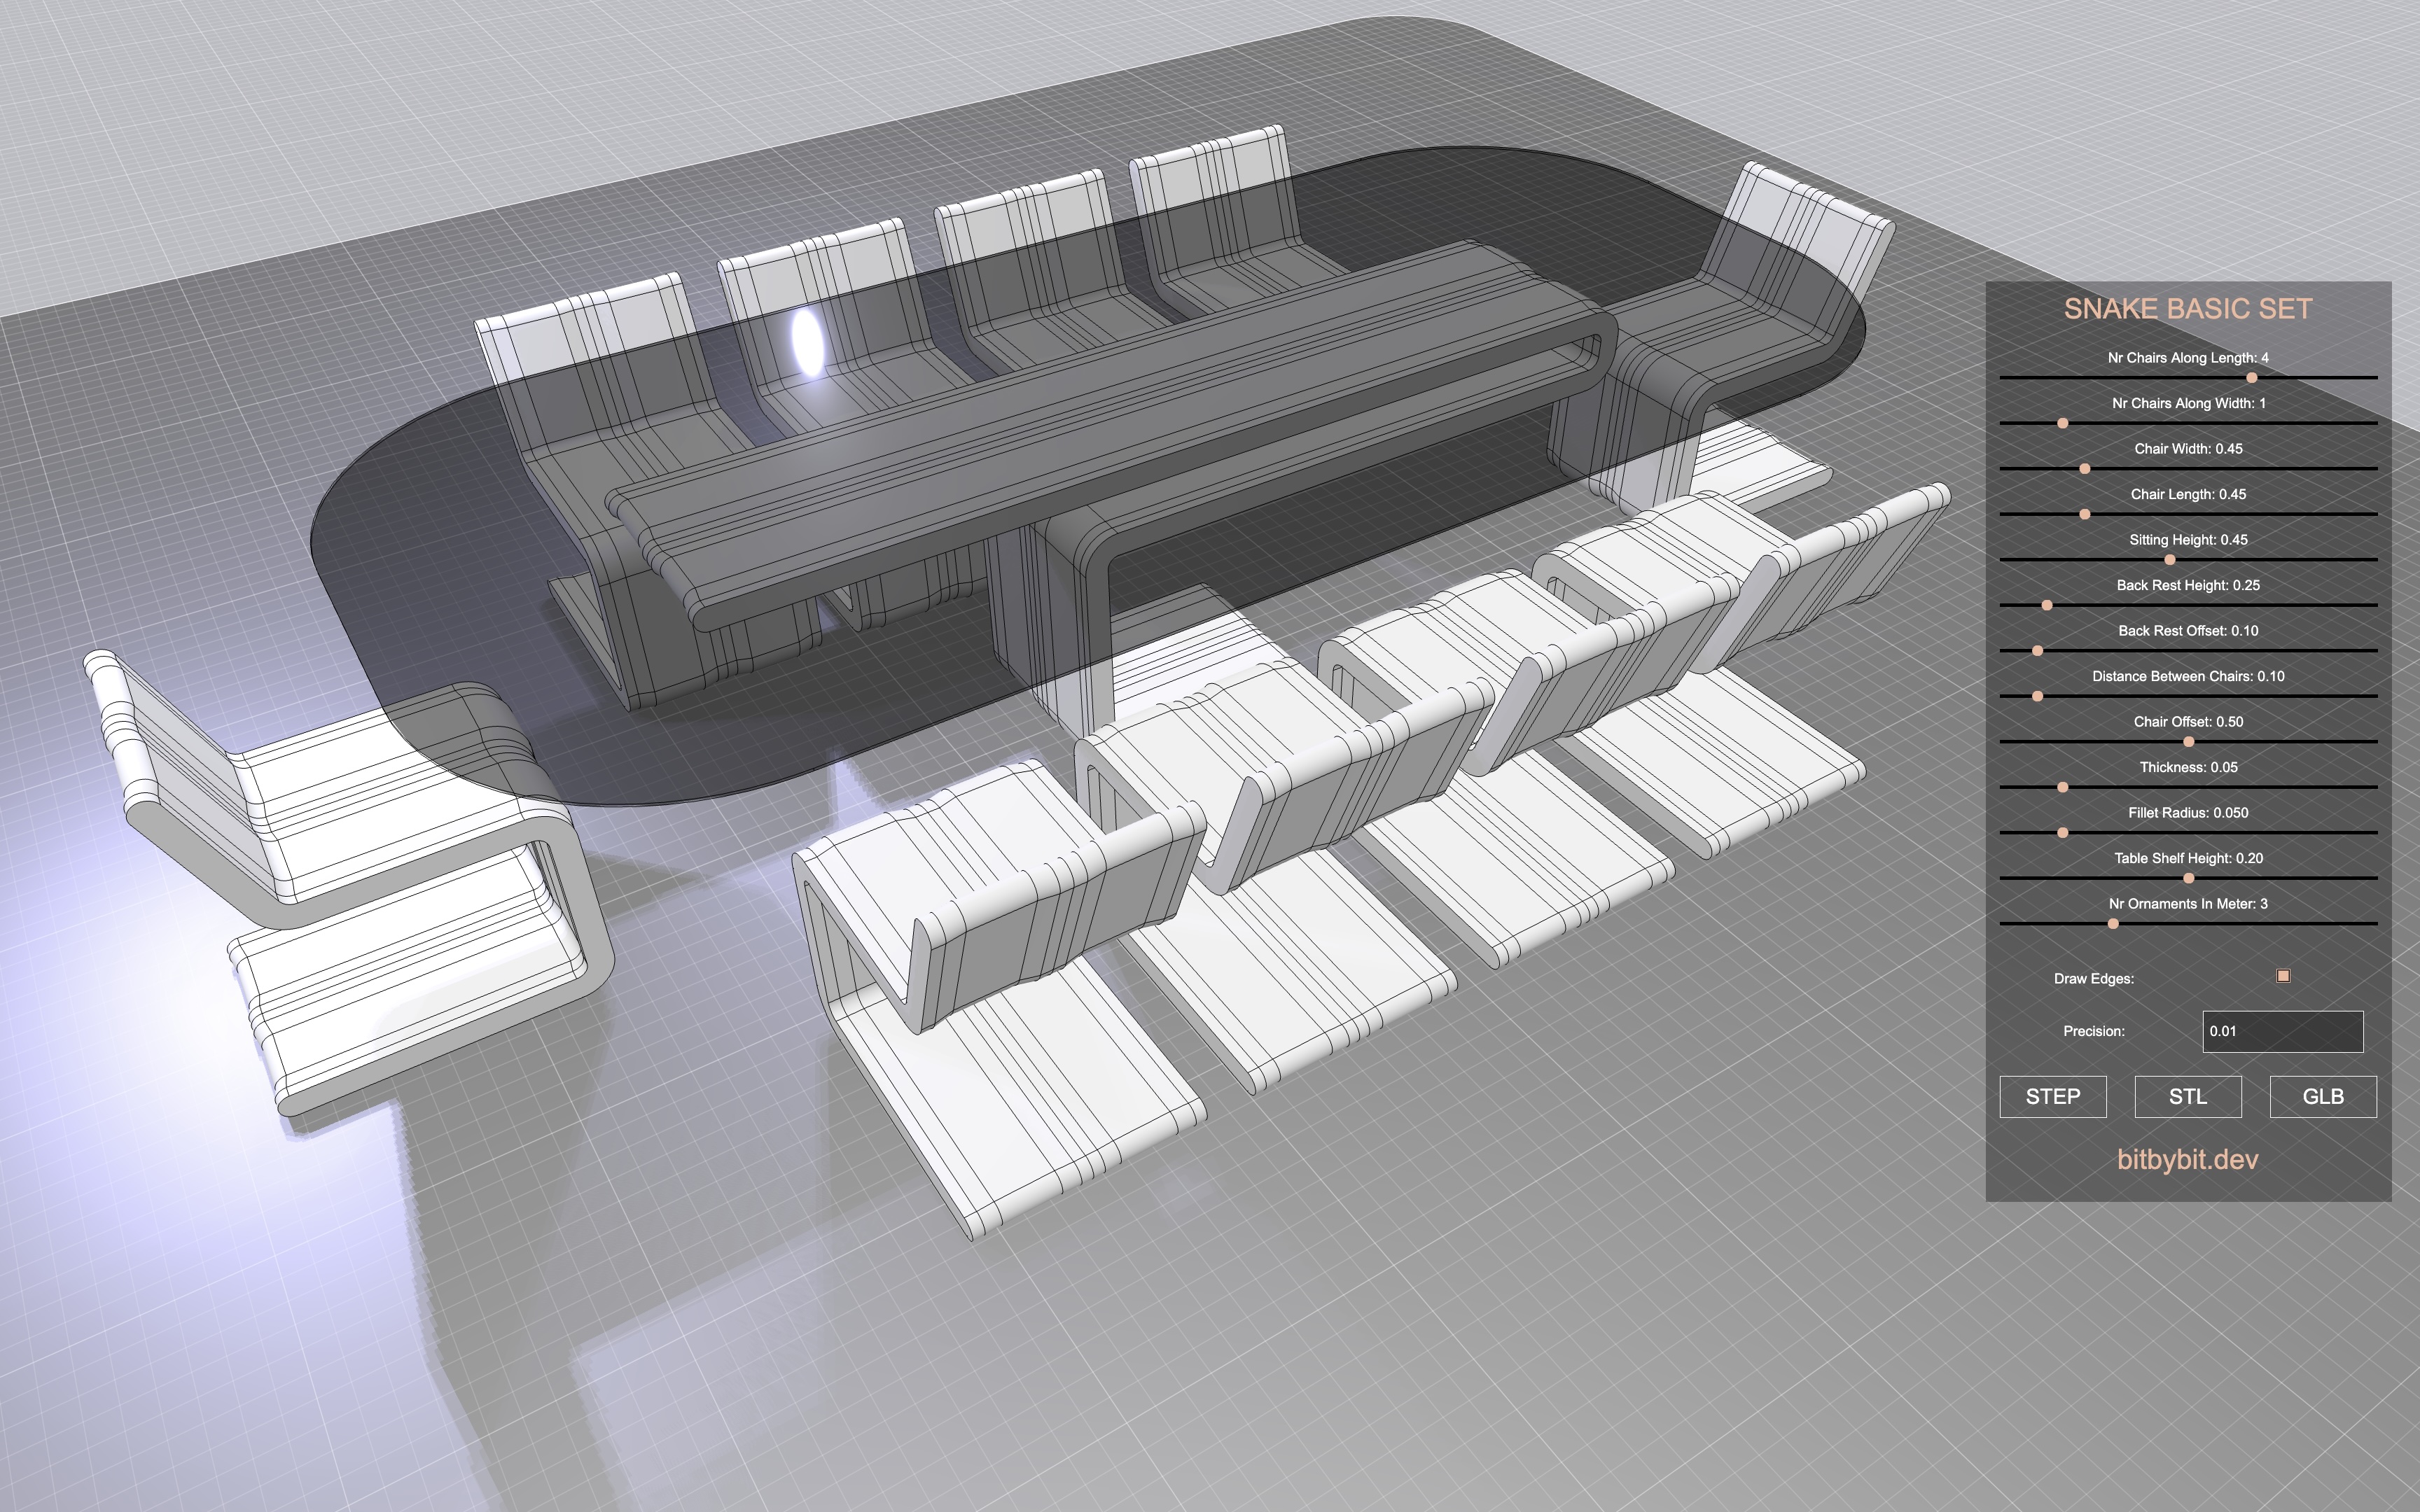Viewport: 2420px width, 1512px height.
Task: Click the 'Draw Edges:' label
Action: pos(2094,979)
